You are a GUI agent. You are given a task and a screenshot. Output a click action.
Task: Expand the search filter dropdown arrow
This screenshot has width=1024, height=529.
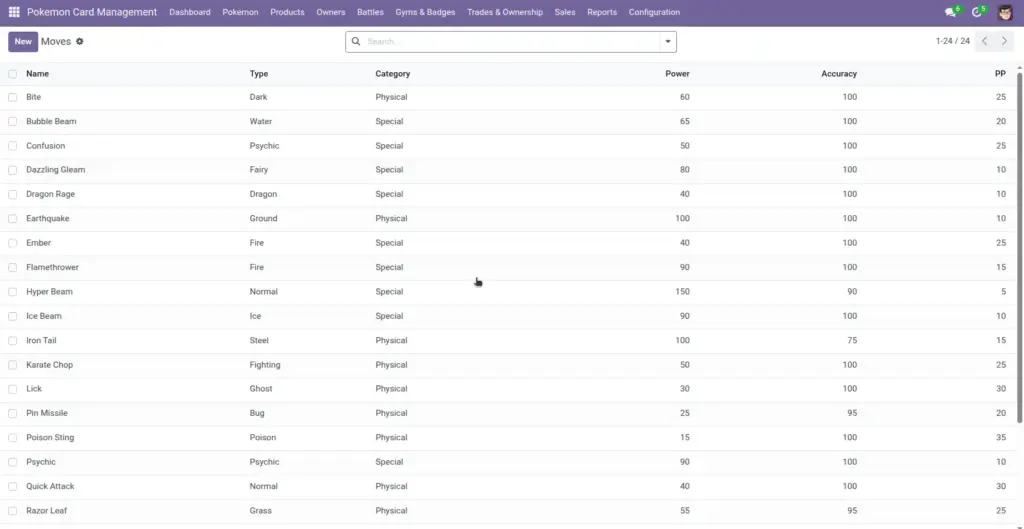point(667,42)
